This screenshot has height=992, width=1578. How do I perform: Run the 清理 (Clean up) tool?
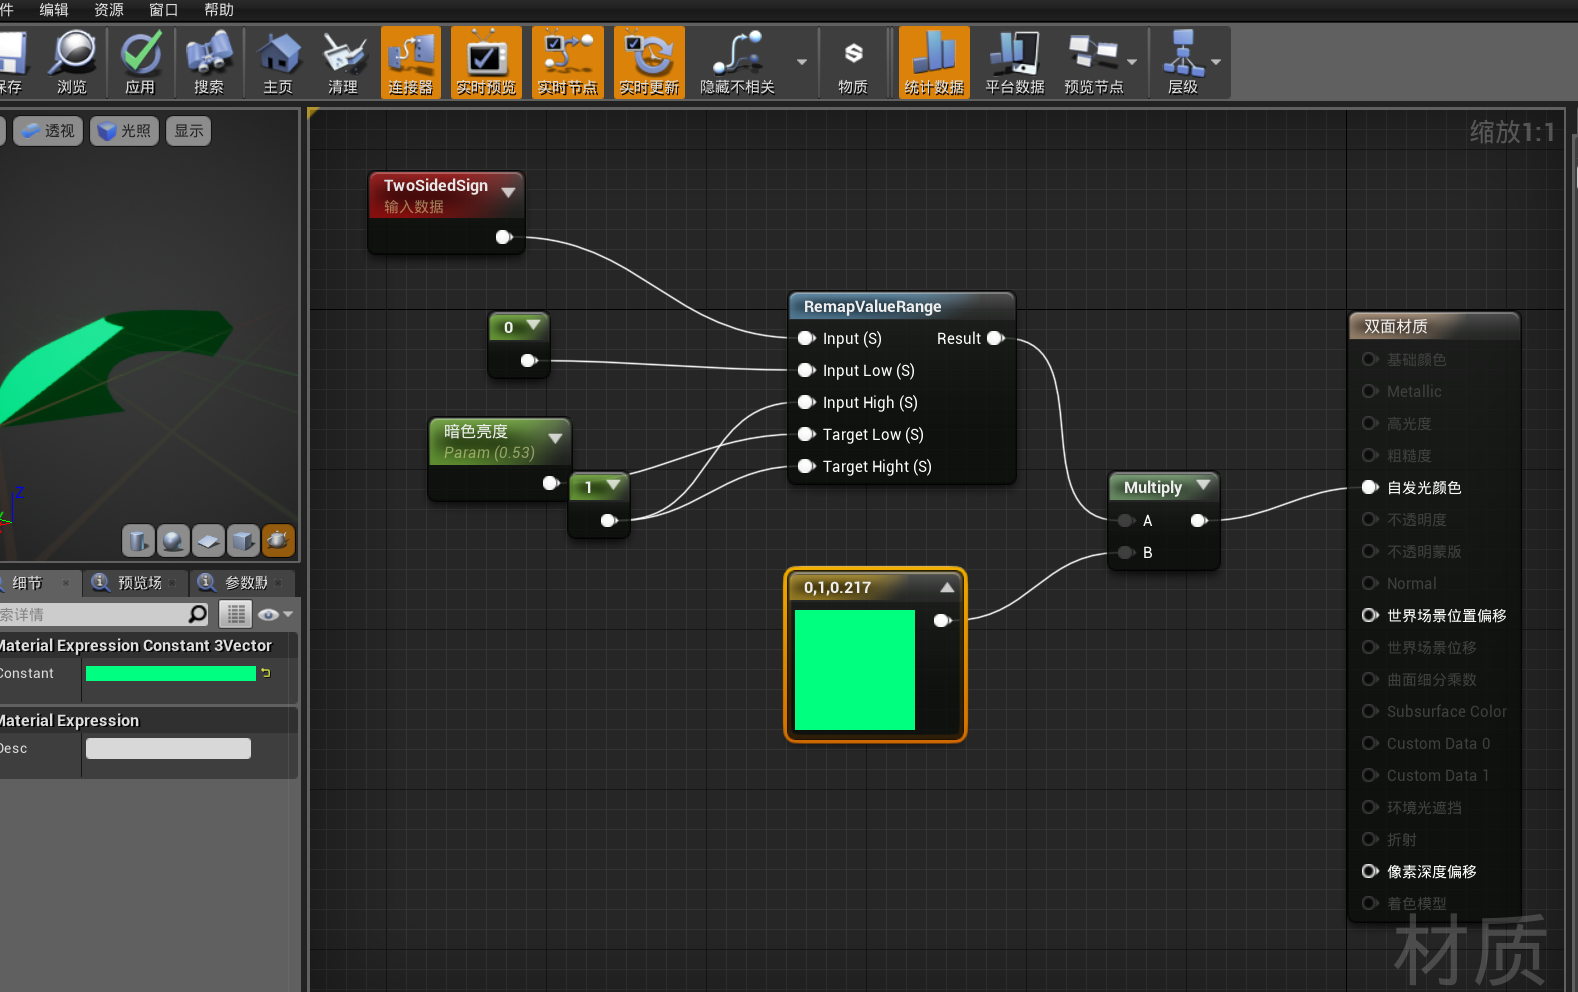click(x=343, y=62)
